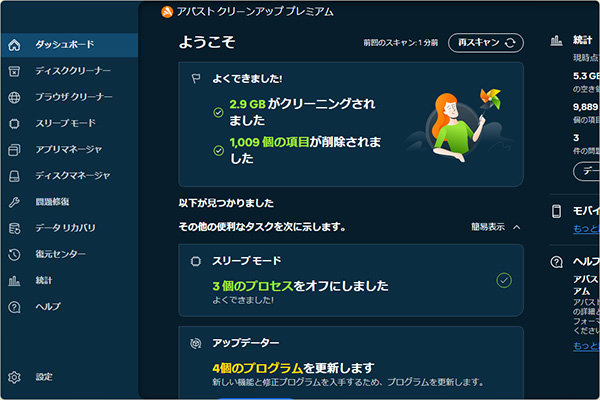This screenshot has height=400, width=600.
Task: Click もっと link under help section
Action: [586, 346]
